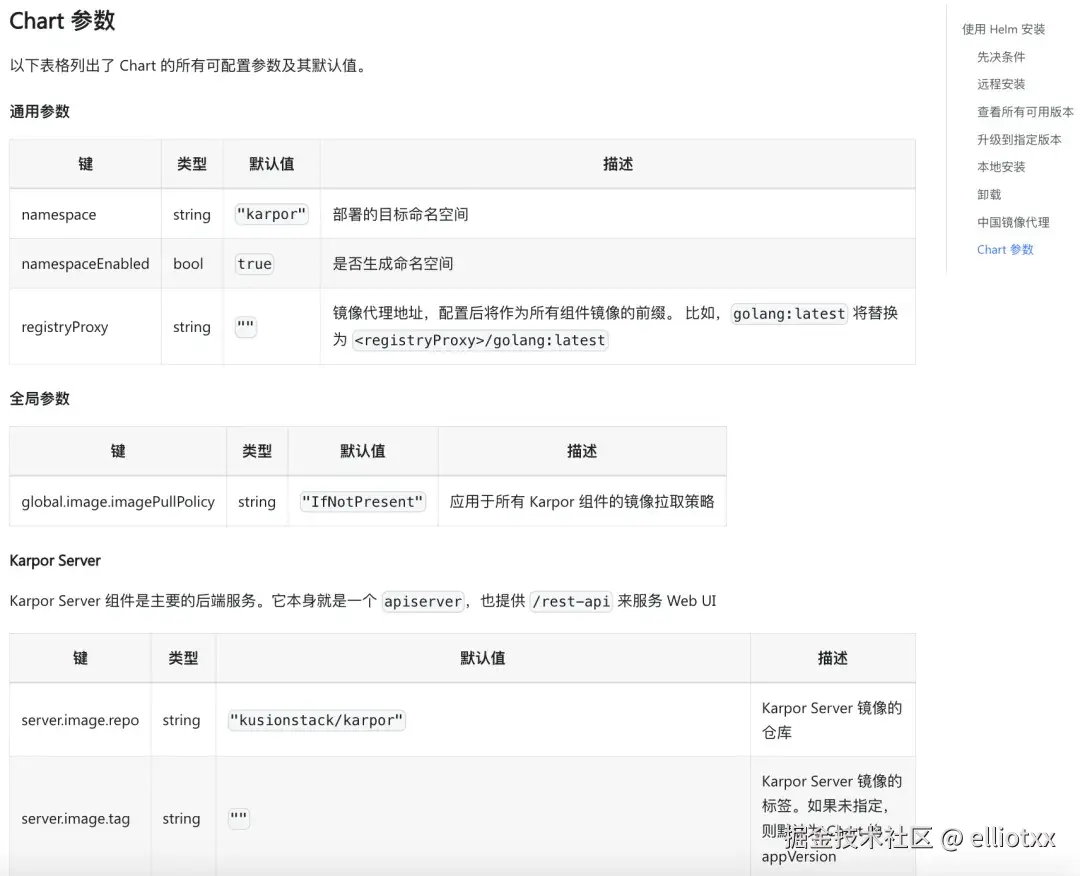
Task: Select 'global.image.imagePullPolicy' key cell
Action: (118, 502)
